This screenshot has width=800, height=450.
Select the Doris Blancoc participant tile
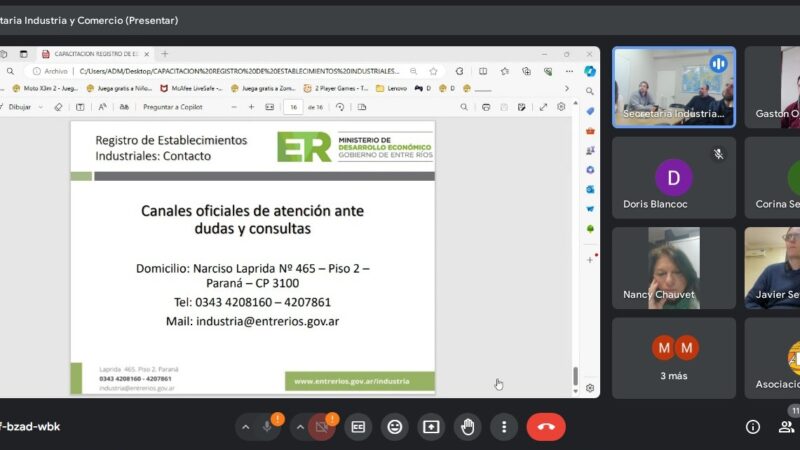coord(674,178)
